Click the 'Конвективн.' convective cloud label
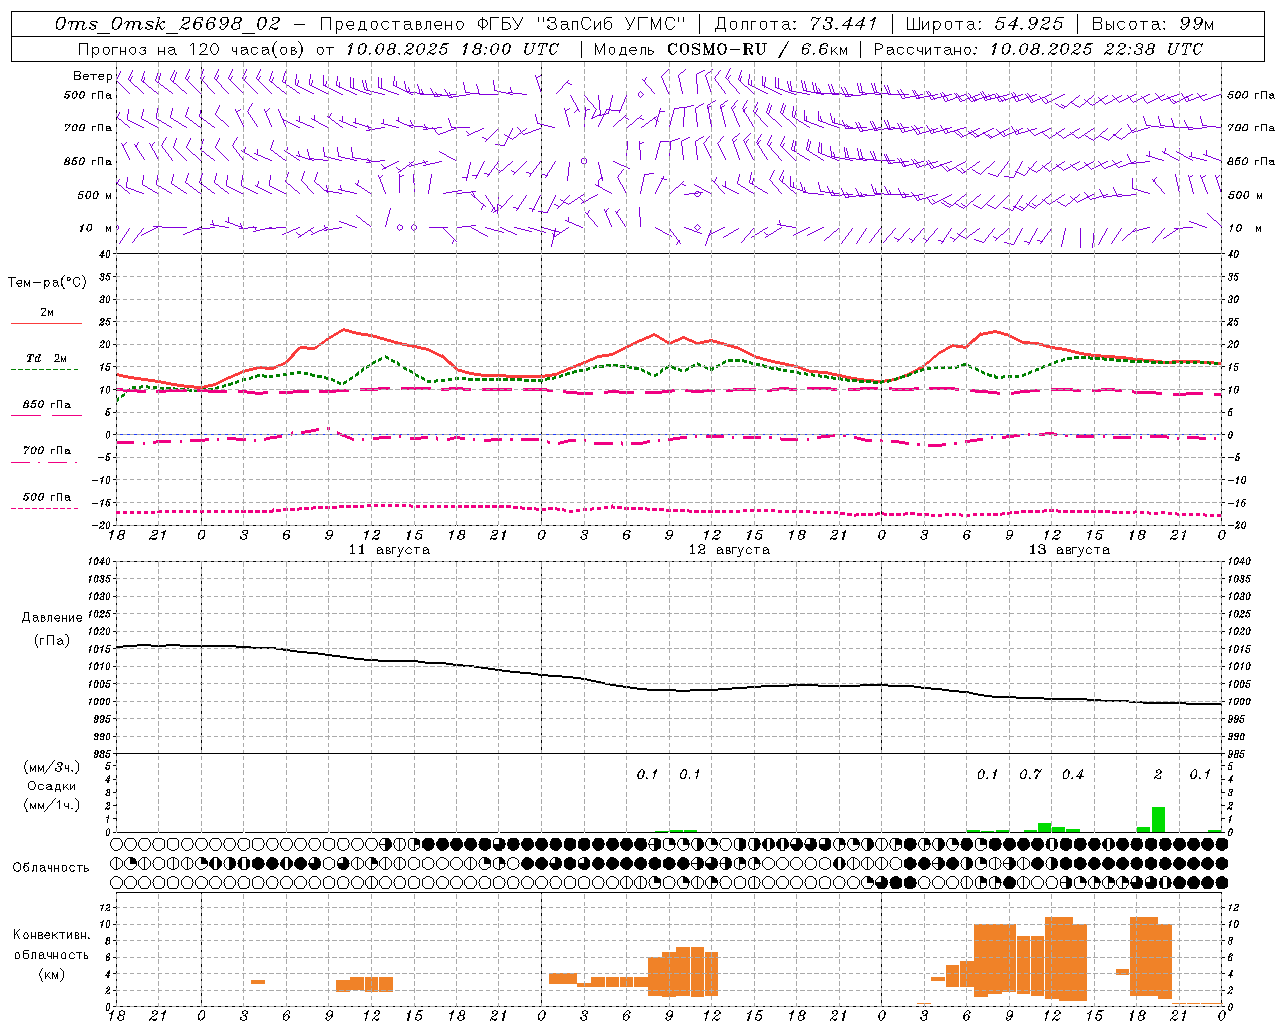Screen dimensions: 1280x1024 pos(51,934)
